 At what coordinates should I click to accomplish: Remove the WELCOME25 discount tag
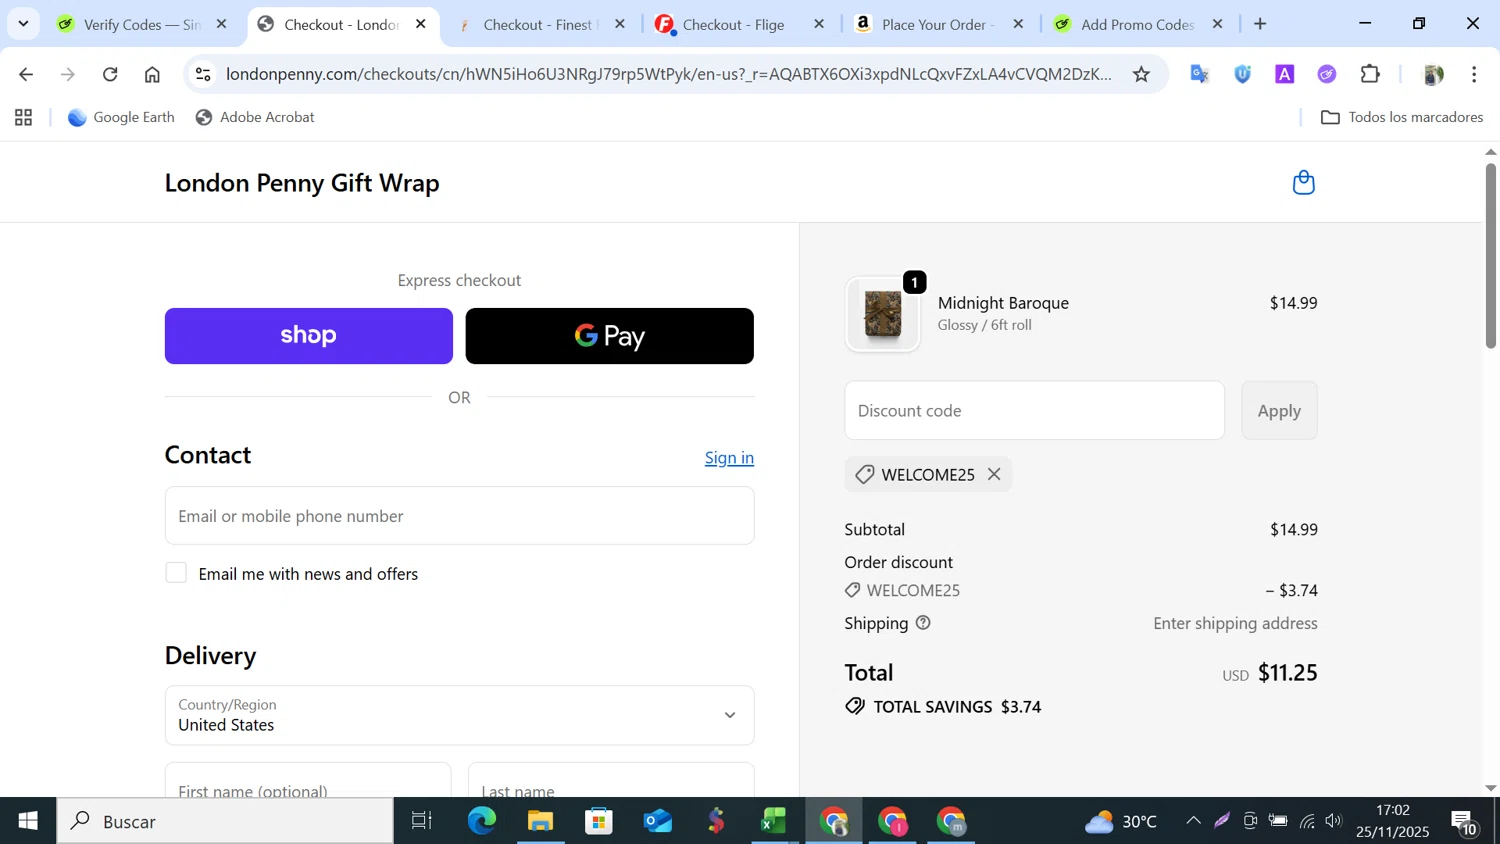coord(994,474)
